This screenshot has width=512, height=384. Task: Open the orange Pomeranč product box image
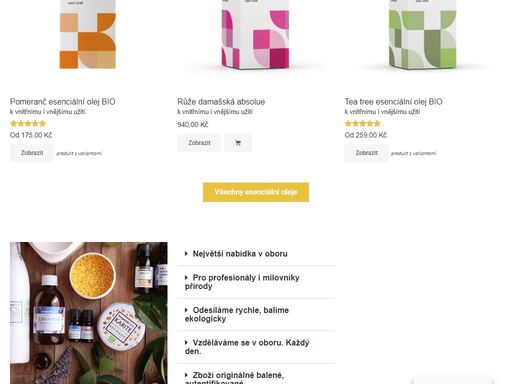tap(88, 35)
